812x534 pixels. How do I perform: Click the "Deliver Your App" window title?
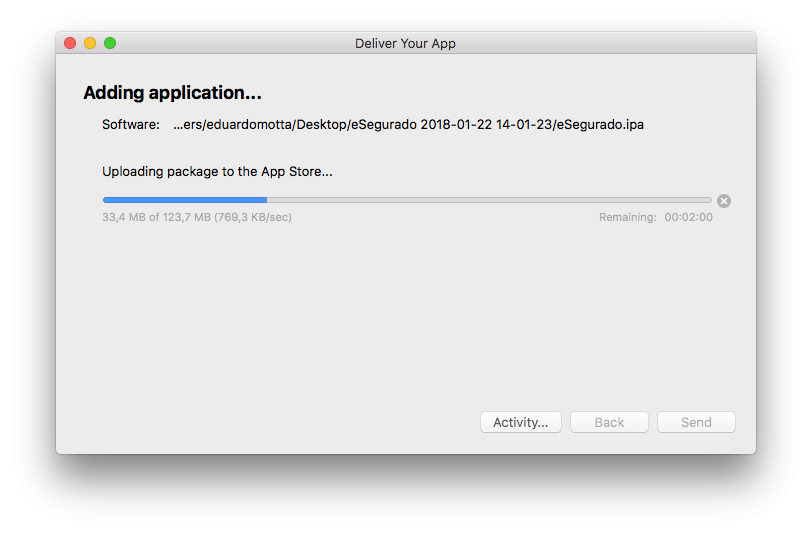coord(405,43)
